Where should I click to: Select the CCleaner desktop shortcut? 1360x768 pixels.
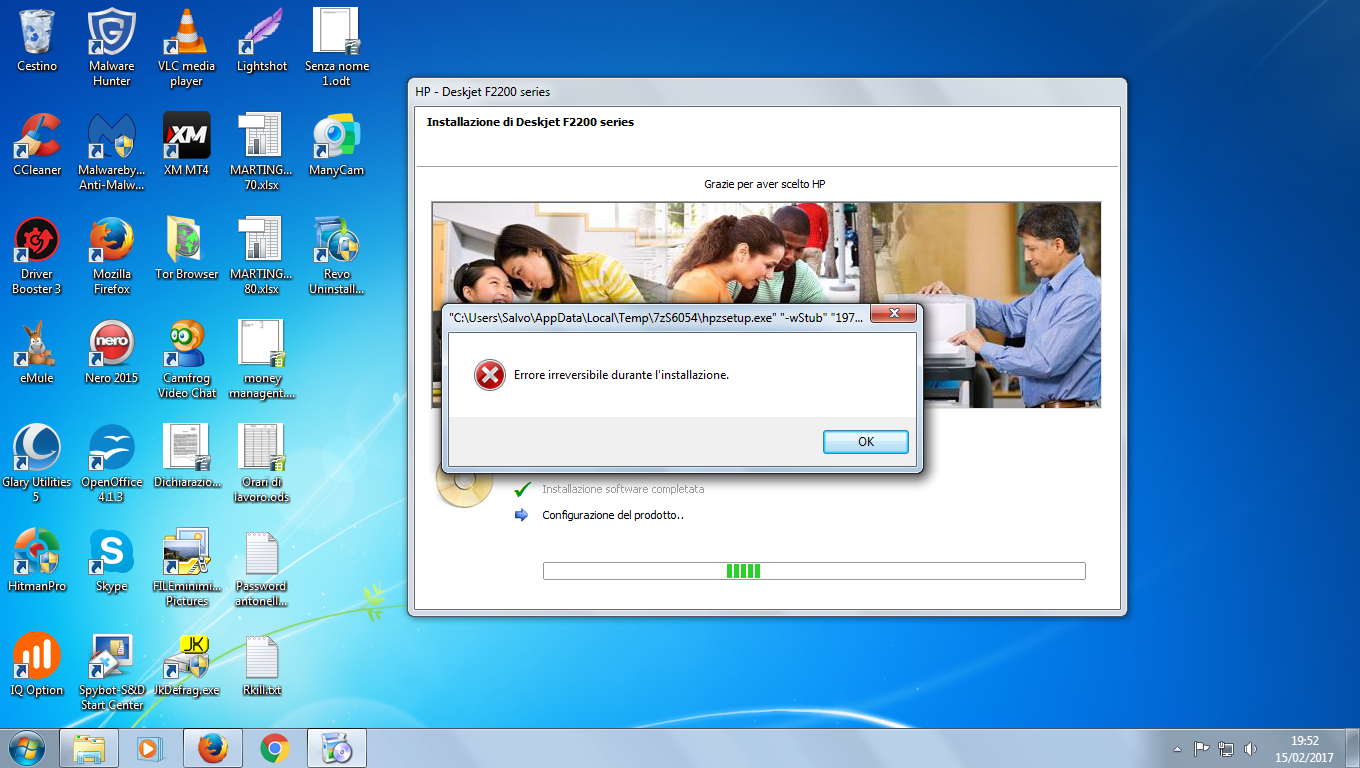pyautogui.click(x=37, y=145)
